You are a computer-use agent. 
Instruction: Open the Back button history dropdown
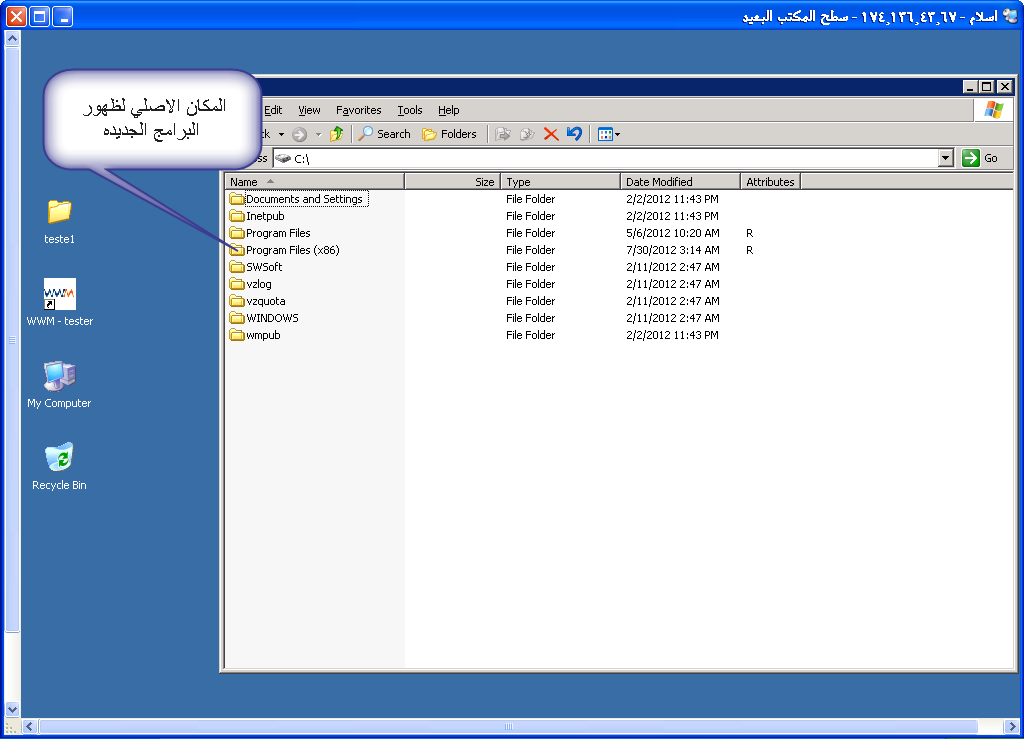[281, 134]
